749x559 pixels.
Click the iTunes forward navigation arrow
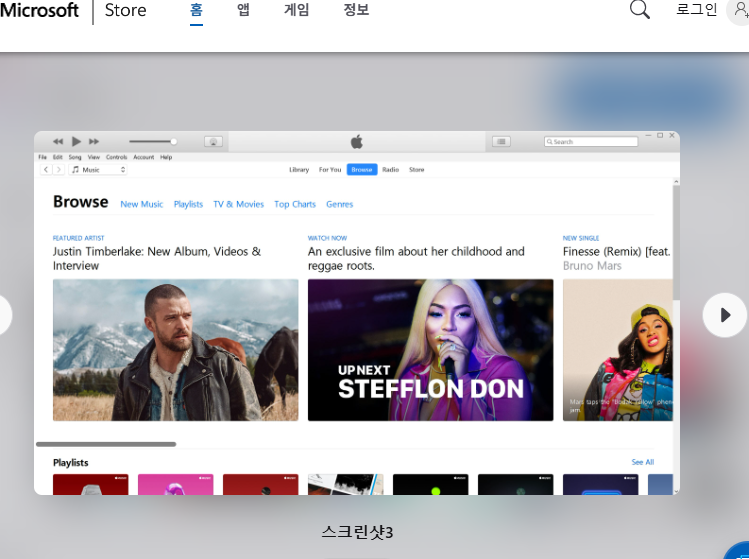[58, 170]
